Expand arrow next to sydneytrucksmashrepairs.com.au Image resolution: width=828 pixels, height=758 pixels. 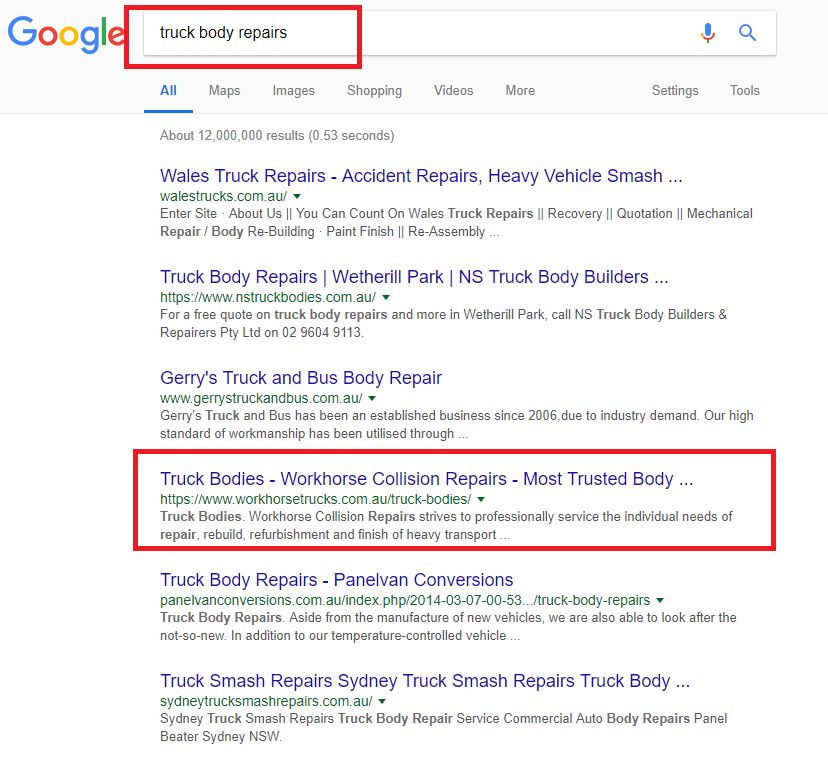pos(382,701)
